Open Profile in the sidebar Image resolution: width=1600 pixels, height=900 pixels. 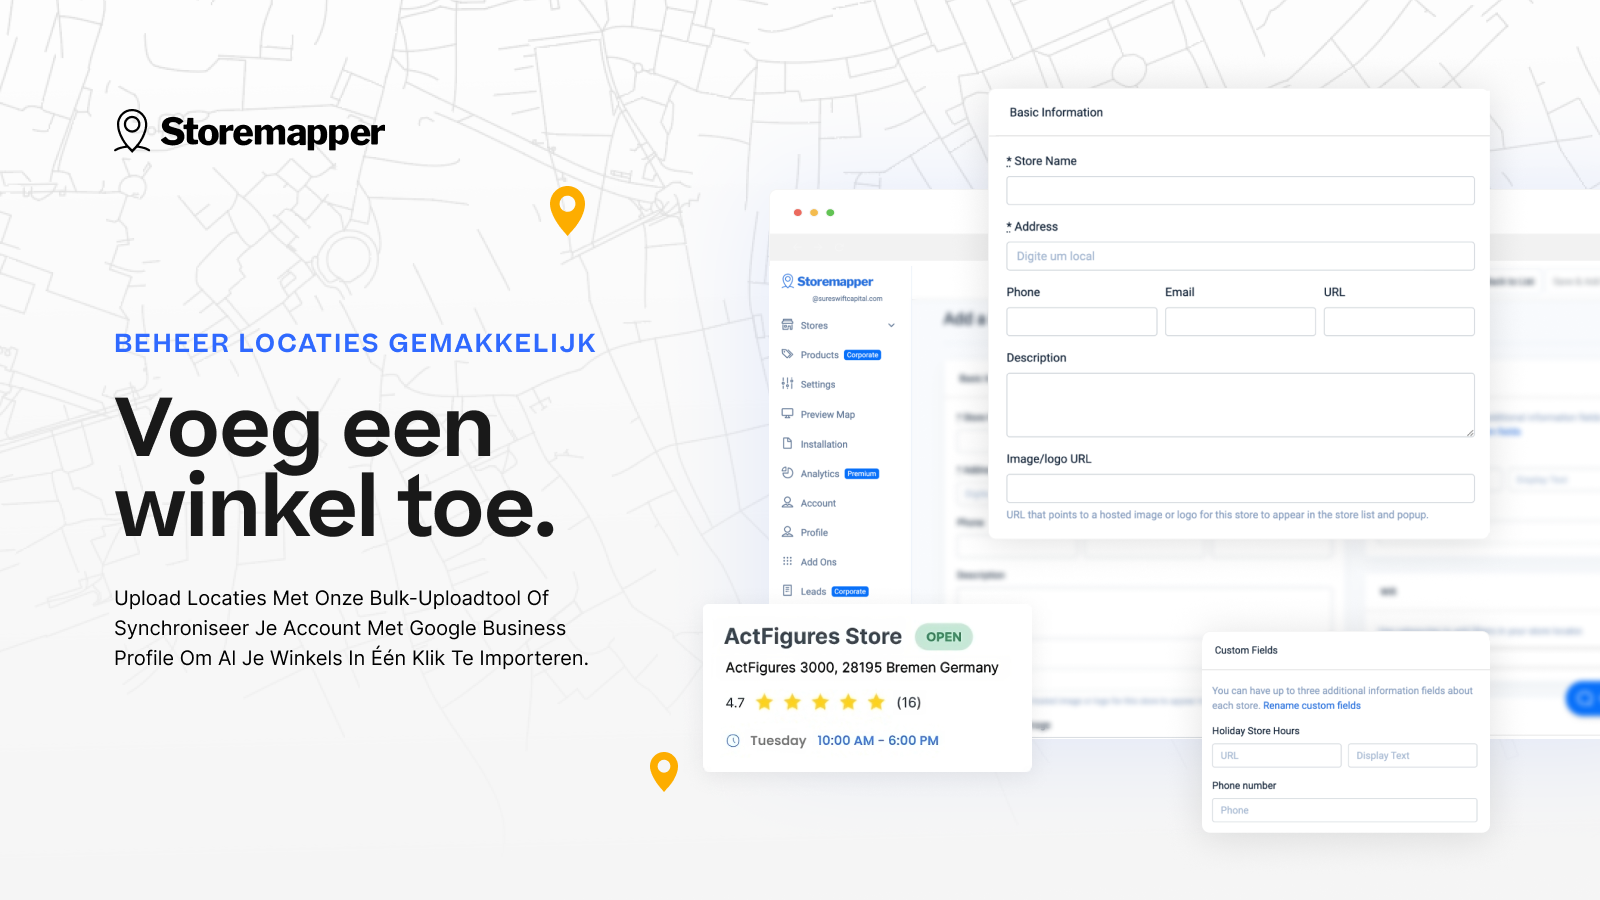813,533
